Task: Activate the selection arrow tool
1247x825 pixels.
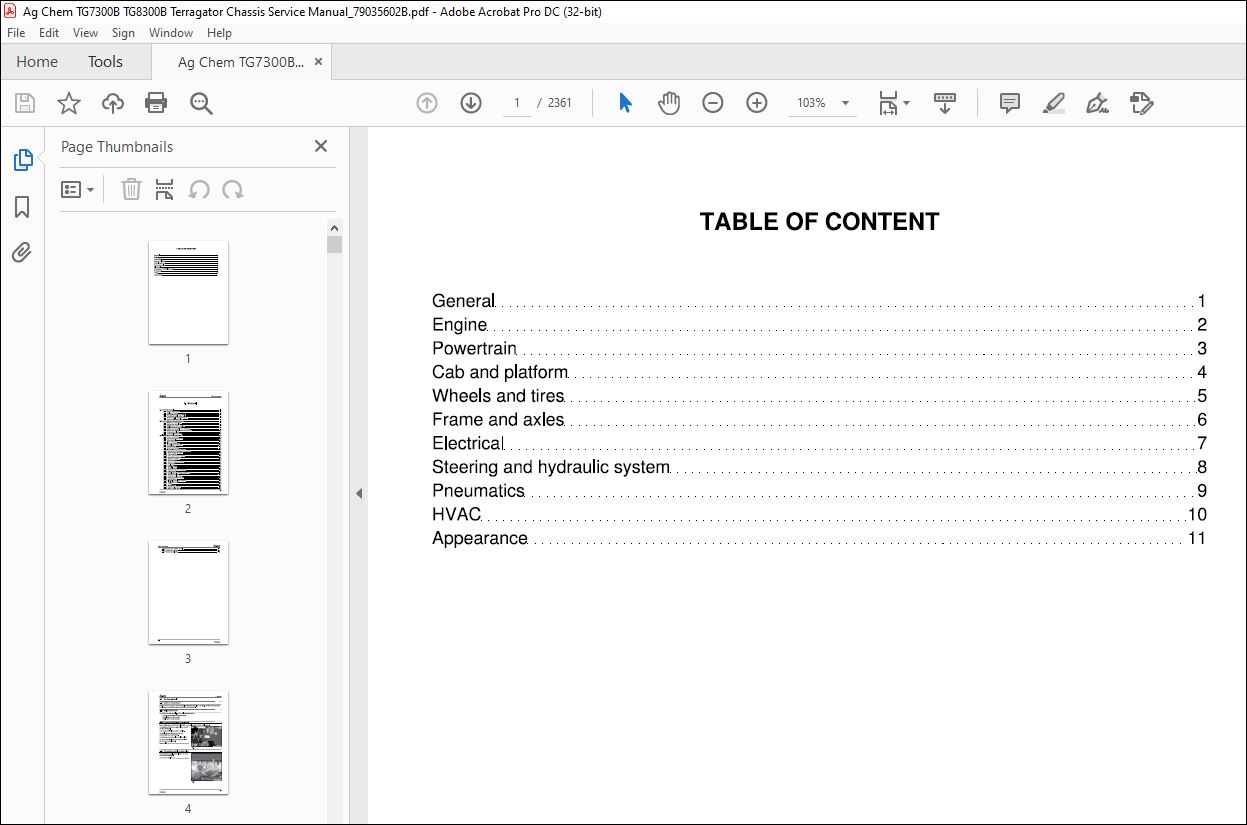Action: click(x=625, y=103)
